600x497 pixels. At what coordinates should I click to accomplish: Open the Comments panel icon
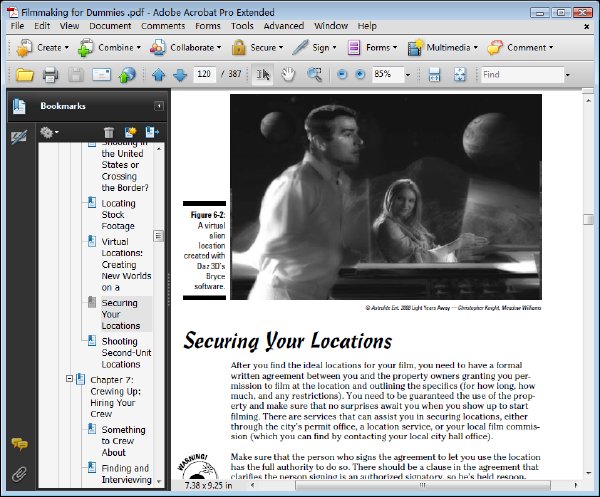tap(19, 444)
